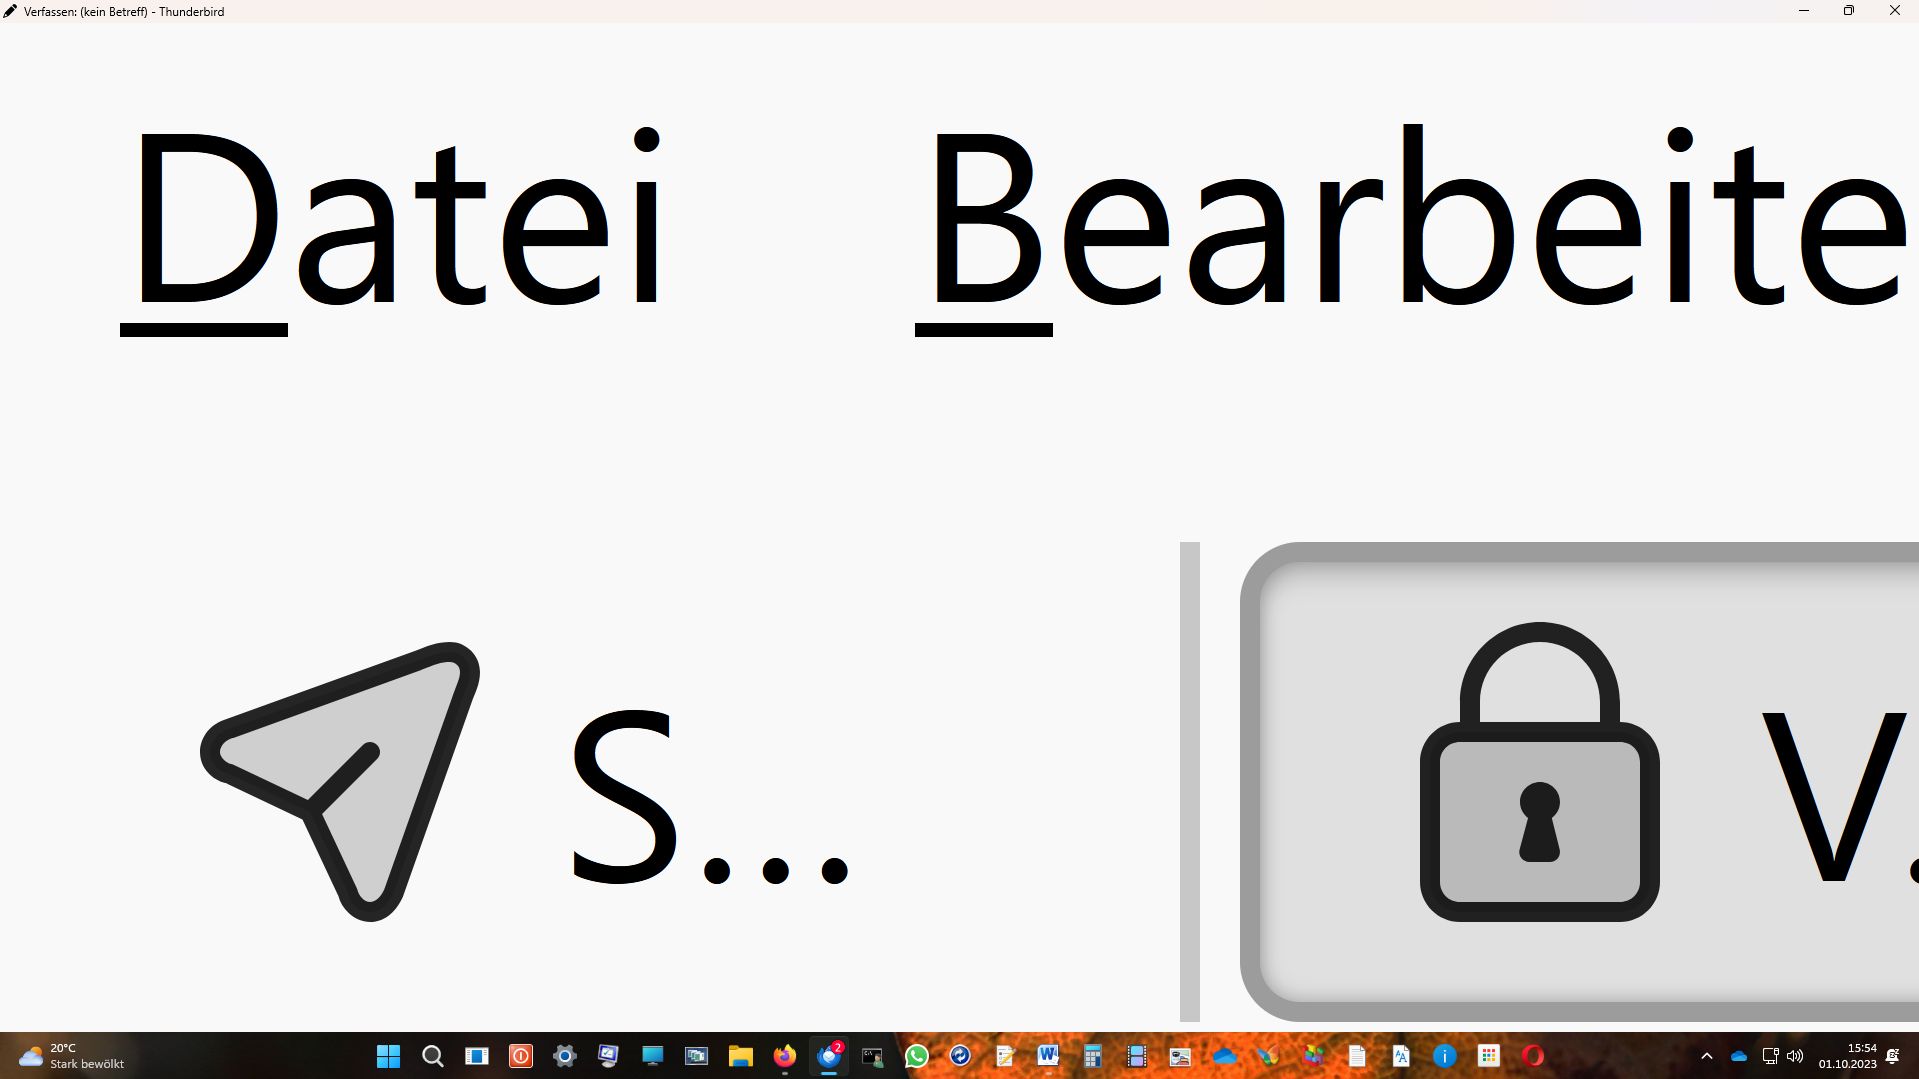Screen dimensions: 1919x1079
Task: Open the Calculator taskbar icon
Action: coord(1092,1056)
